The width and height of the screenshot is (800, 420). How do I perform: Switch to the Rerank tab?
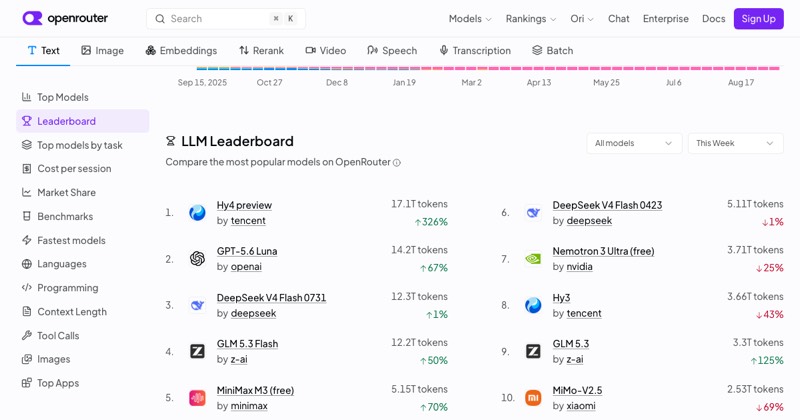coord(261,51)
